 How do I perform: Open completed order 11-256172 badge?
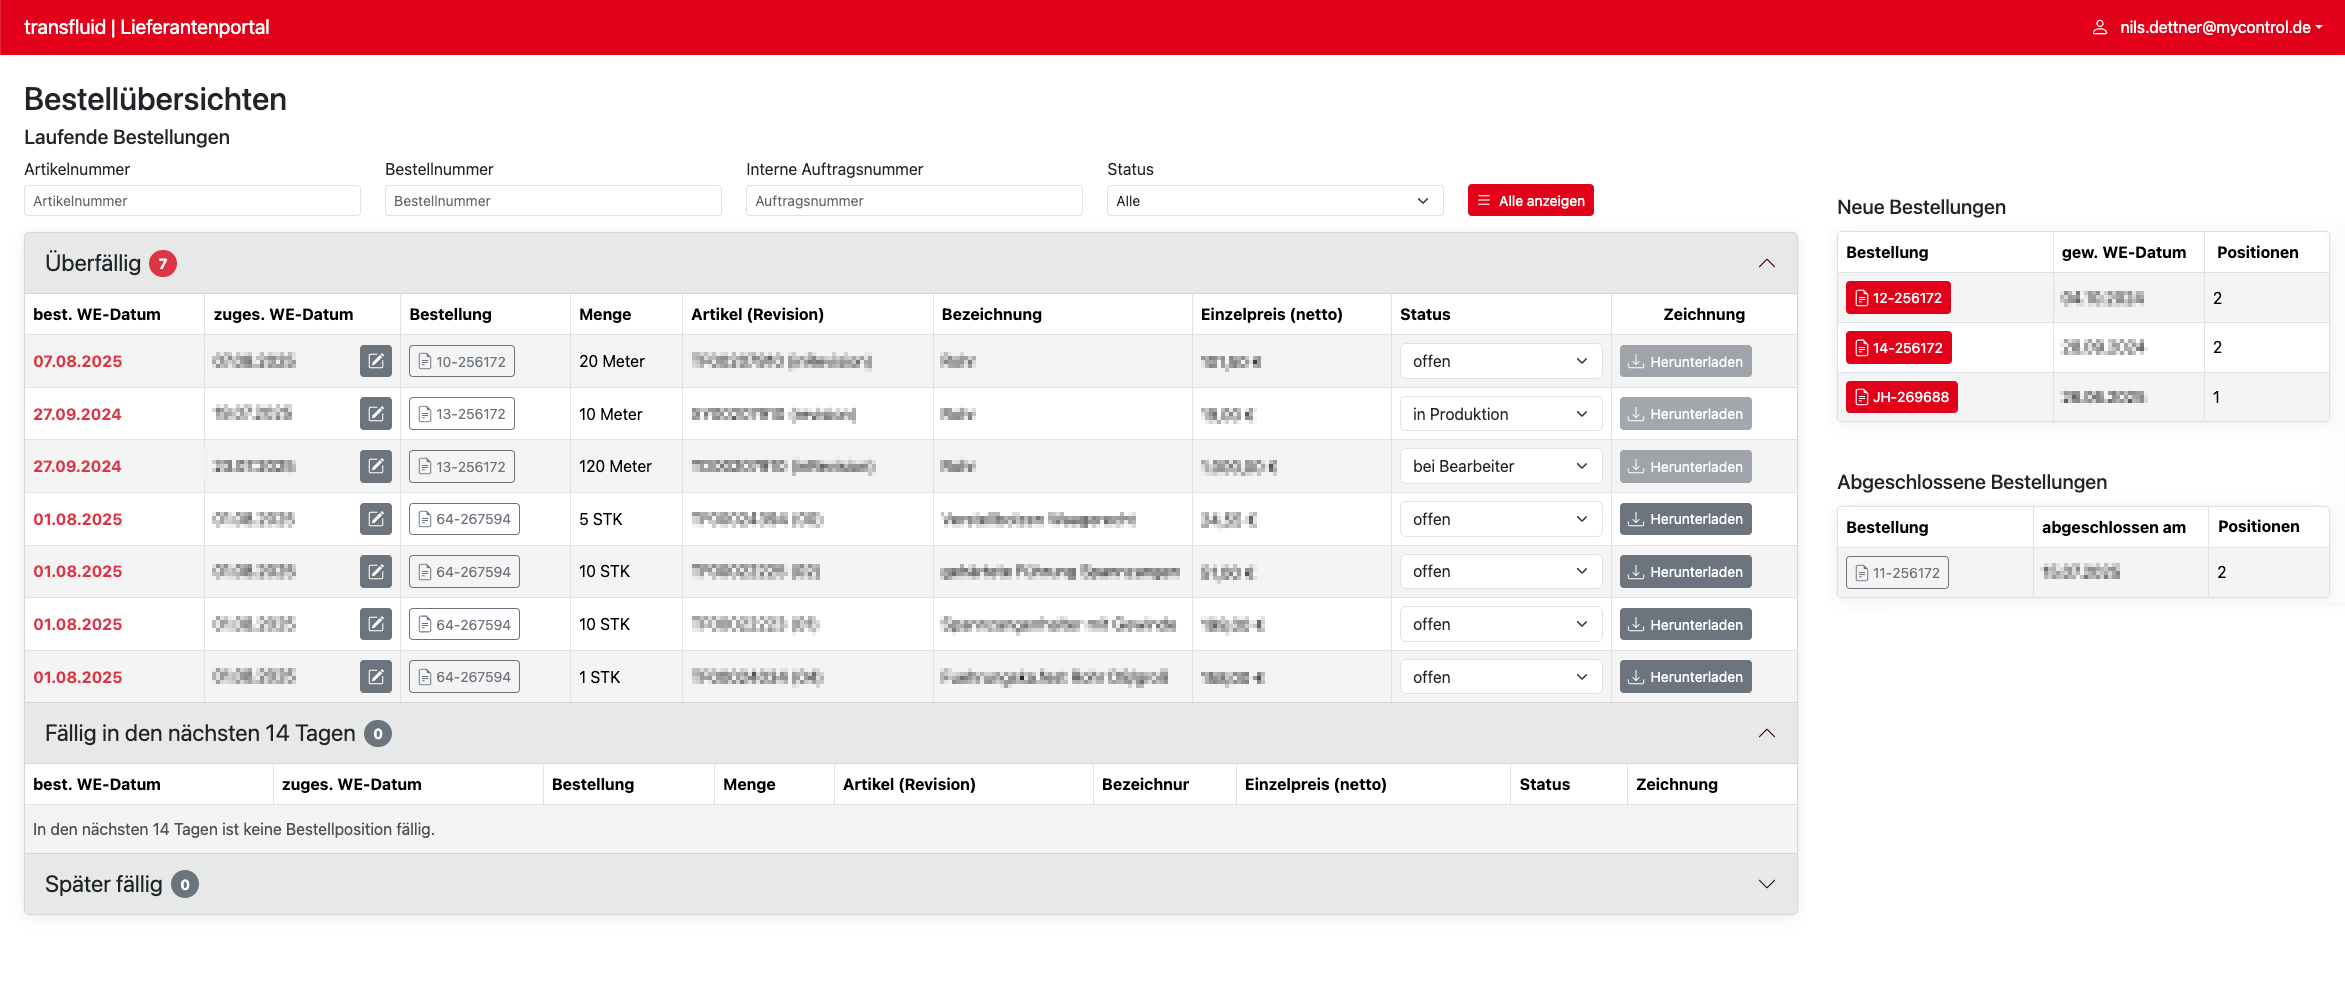(x=1896, y=572)
